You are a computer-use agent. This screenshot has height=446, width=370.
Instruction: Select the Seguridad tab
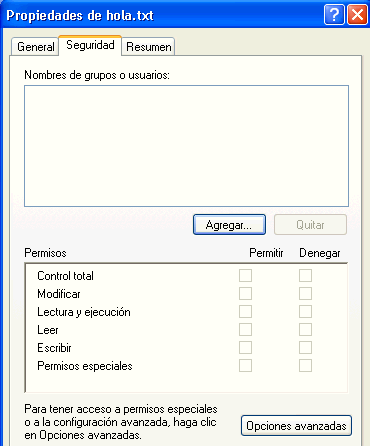pyautogui.click(x=90, y=45)
